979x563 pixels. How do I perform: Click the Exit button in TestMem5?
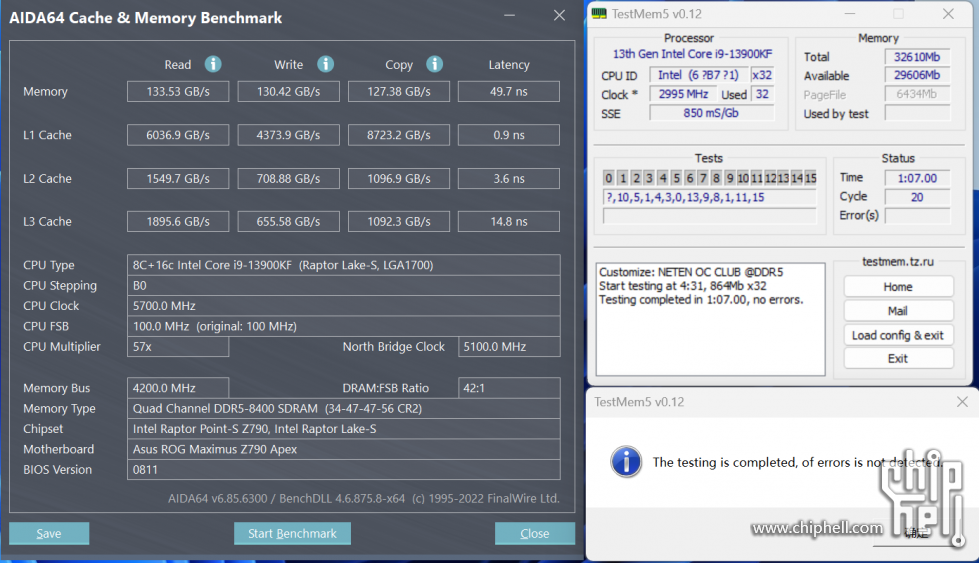(898, 358)
